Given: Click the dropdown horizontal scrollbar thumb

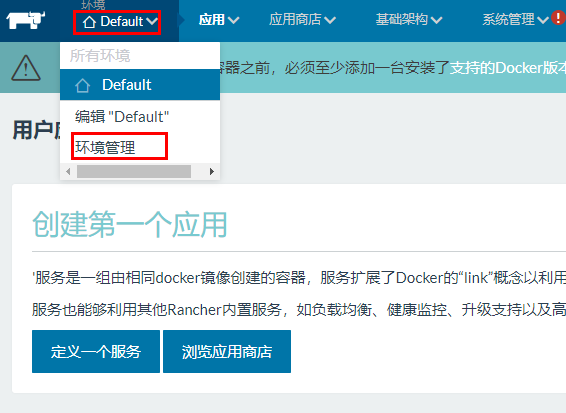Looking at the screenshot, I should pos(134,171).
